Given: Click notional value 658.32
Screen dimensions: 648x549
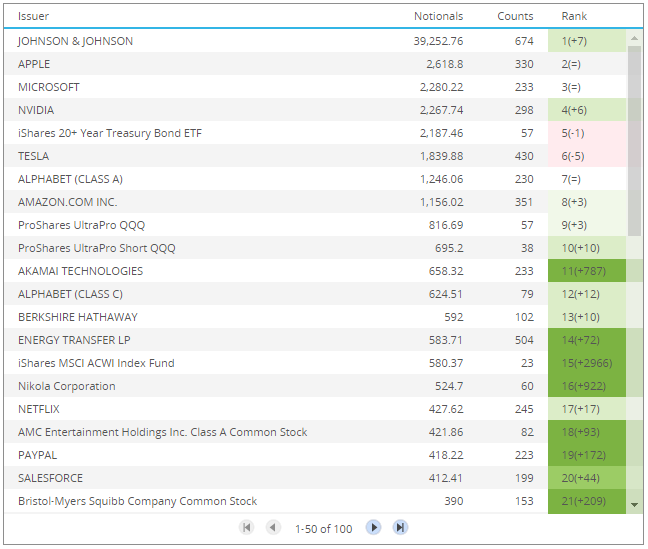Looking at the screenshot, I should click(446, 271).
